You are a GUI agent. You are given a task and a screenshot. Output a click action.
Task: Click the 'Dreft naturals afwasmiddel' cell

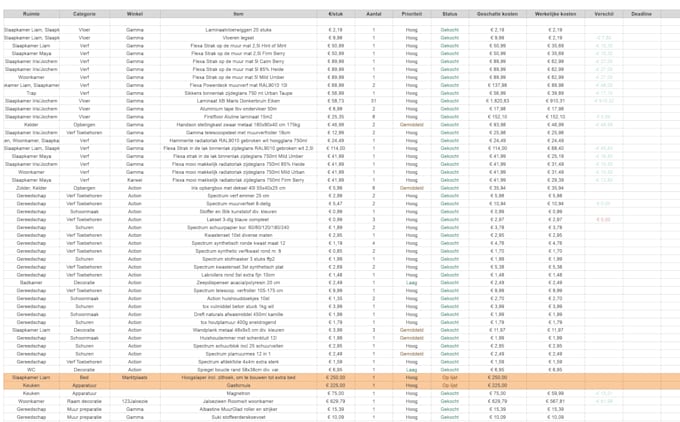pos(238,314)
